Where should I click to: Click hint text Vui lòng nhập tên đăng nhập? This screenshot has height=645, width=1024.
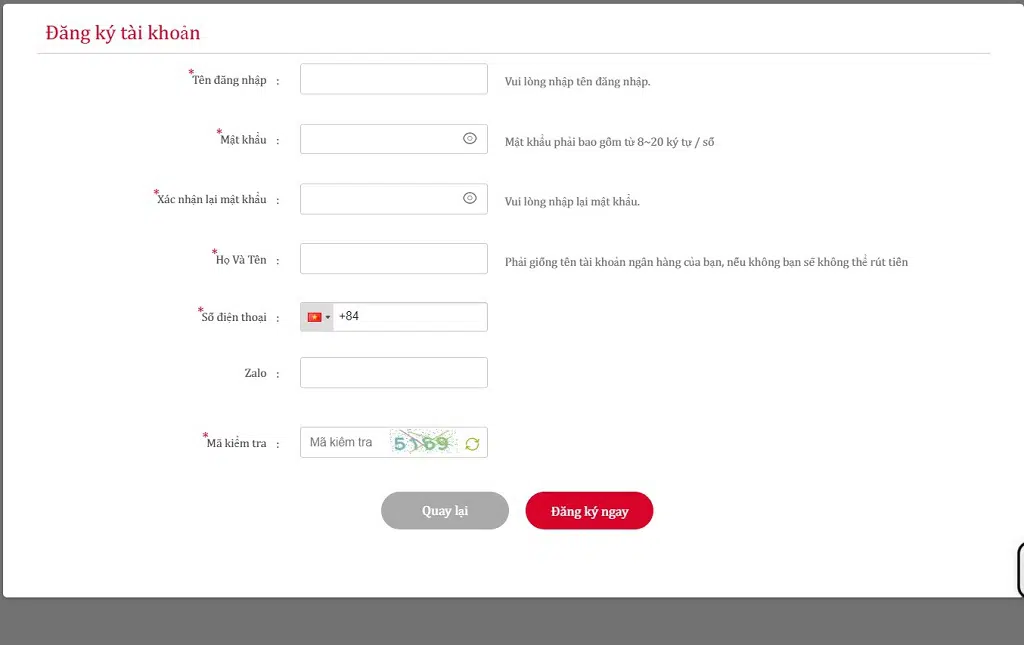click(577, 82)
